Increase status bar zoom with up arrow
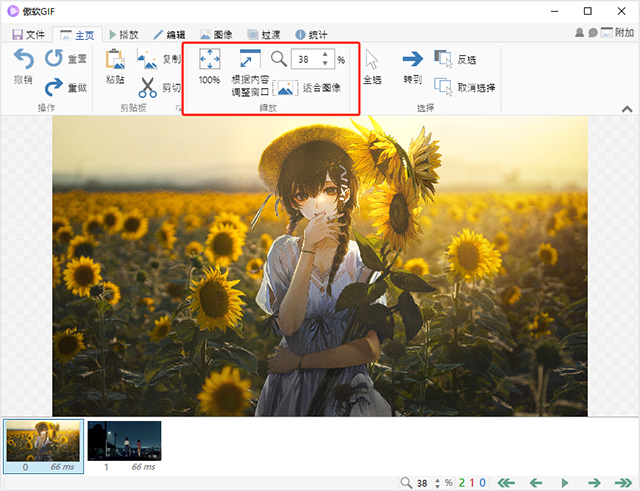 click(437, 480)
